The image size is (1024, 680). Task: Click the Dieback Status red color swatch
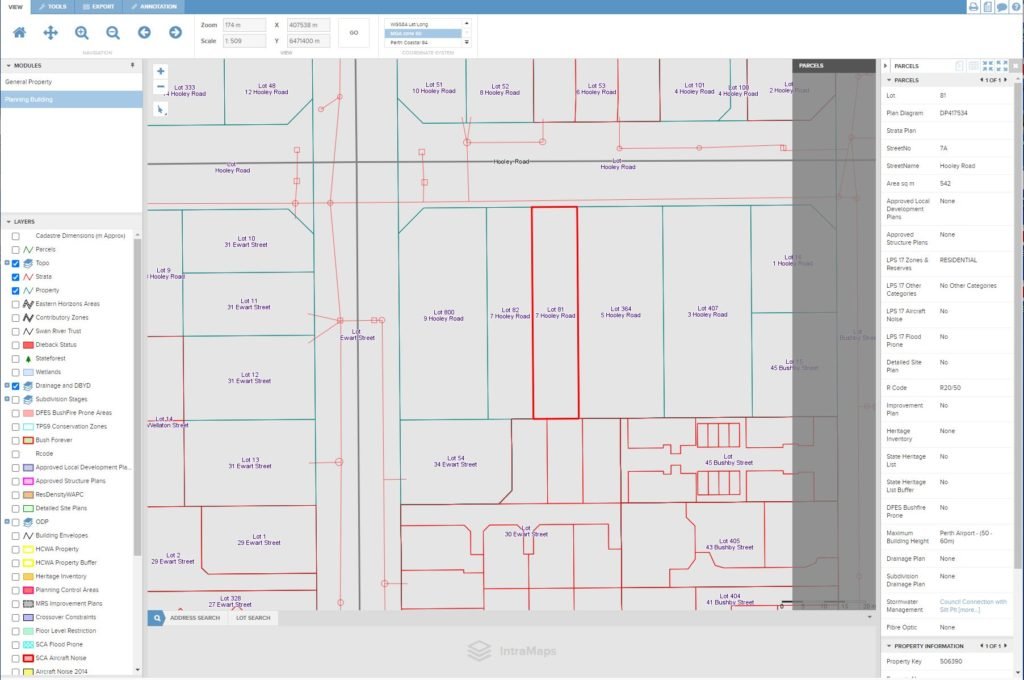(26, 346)
